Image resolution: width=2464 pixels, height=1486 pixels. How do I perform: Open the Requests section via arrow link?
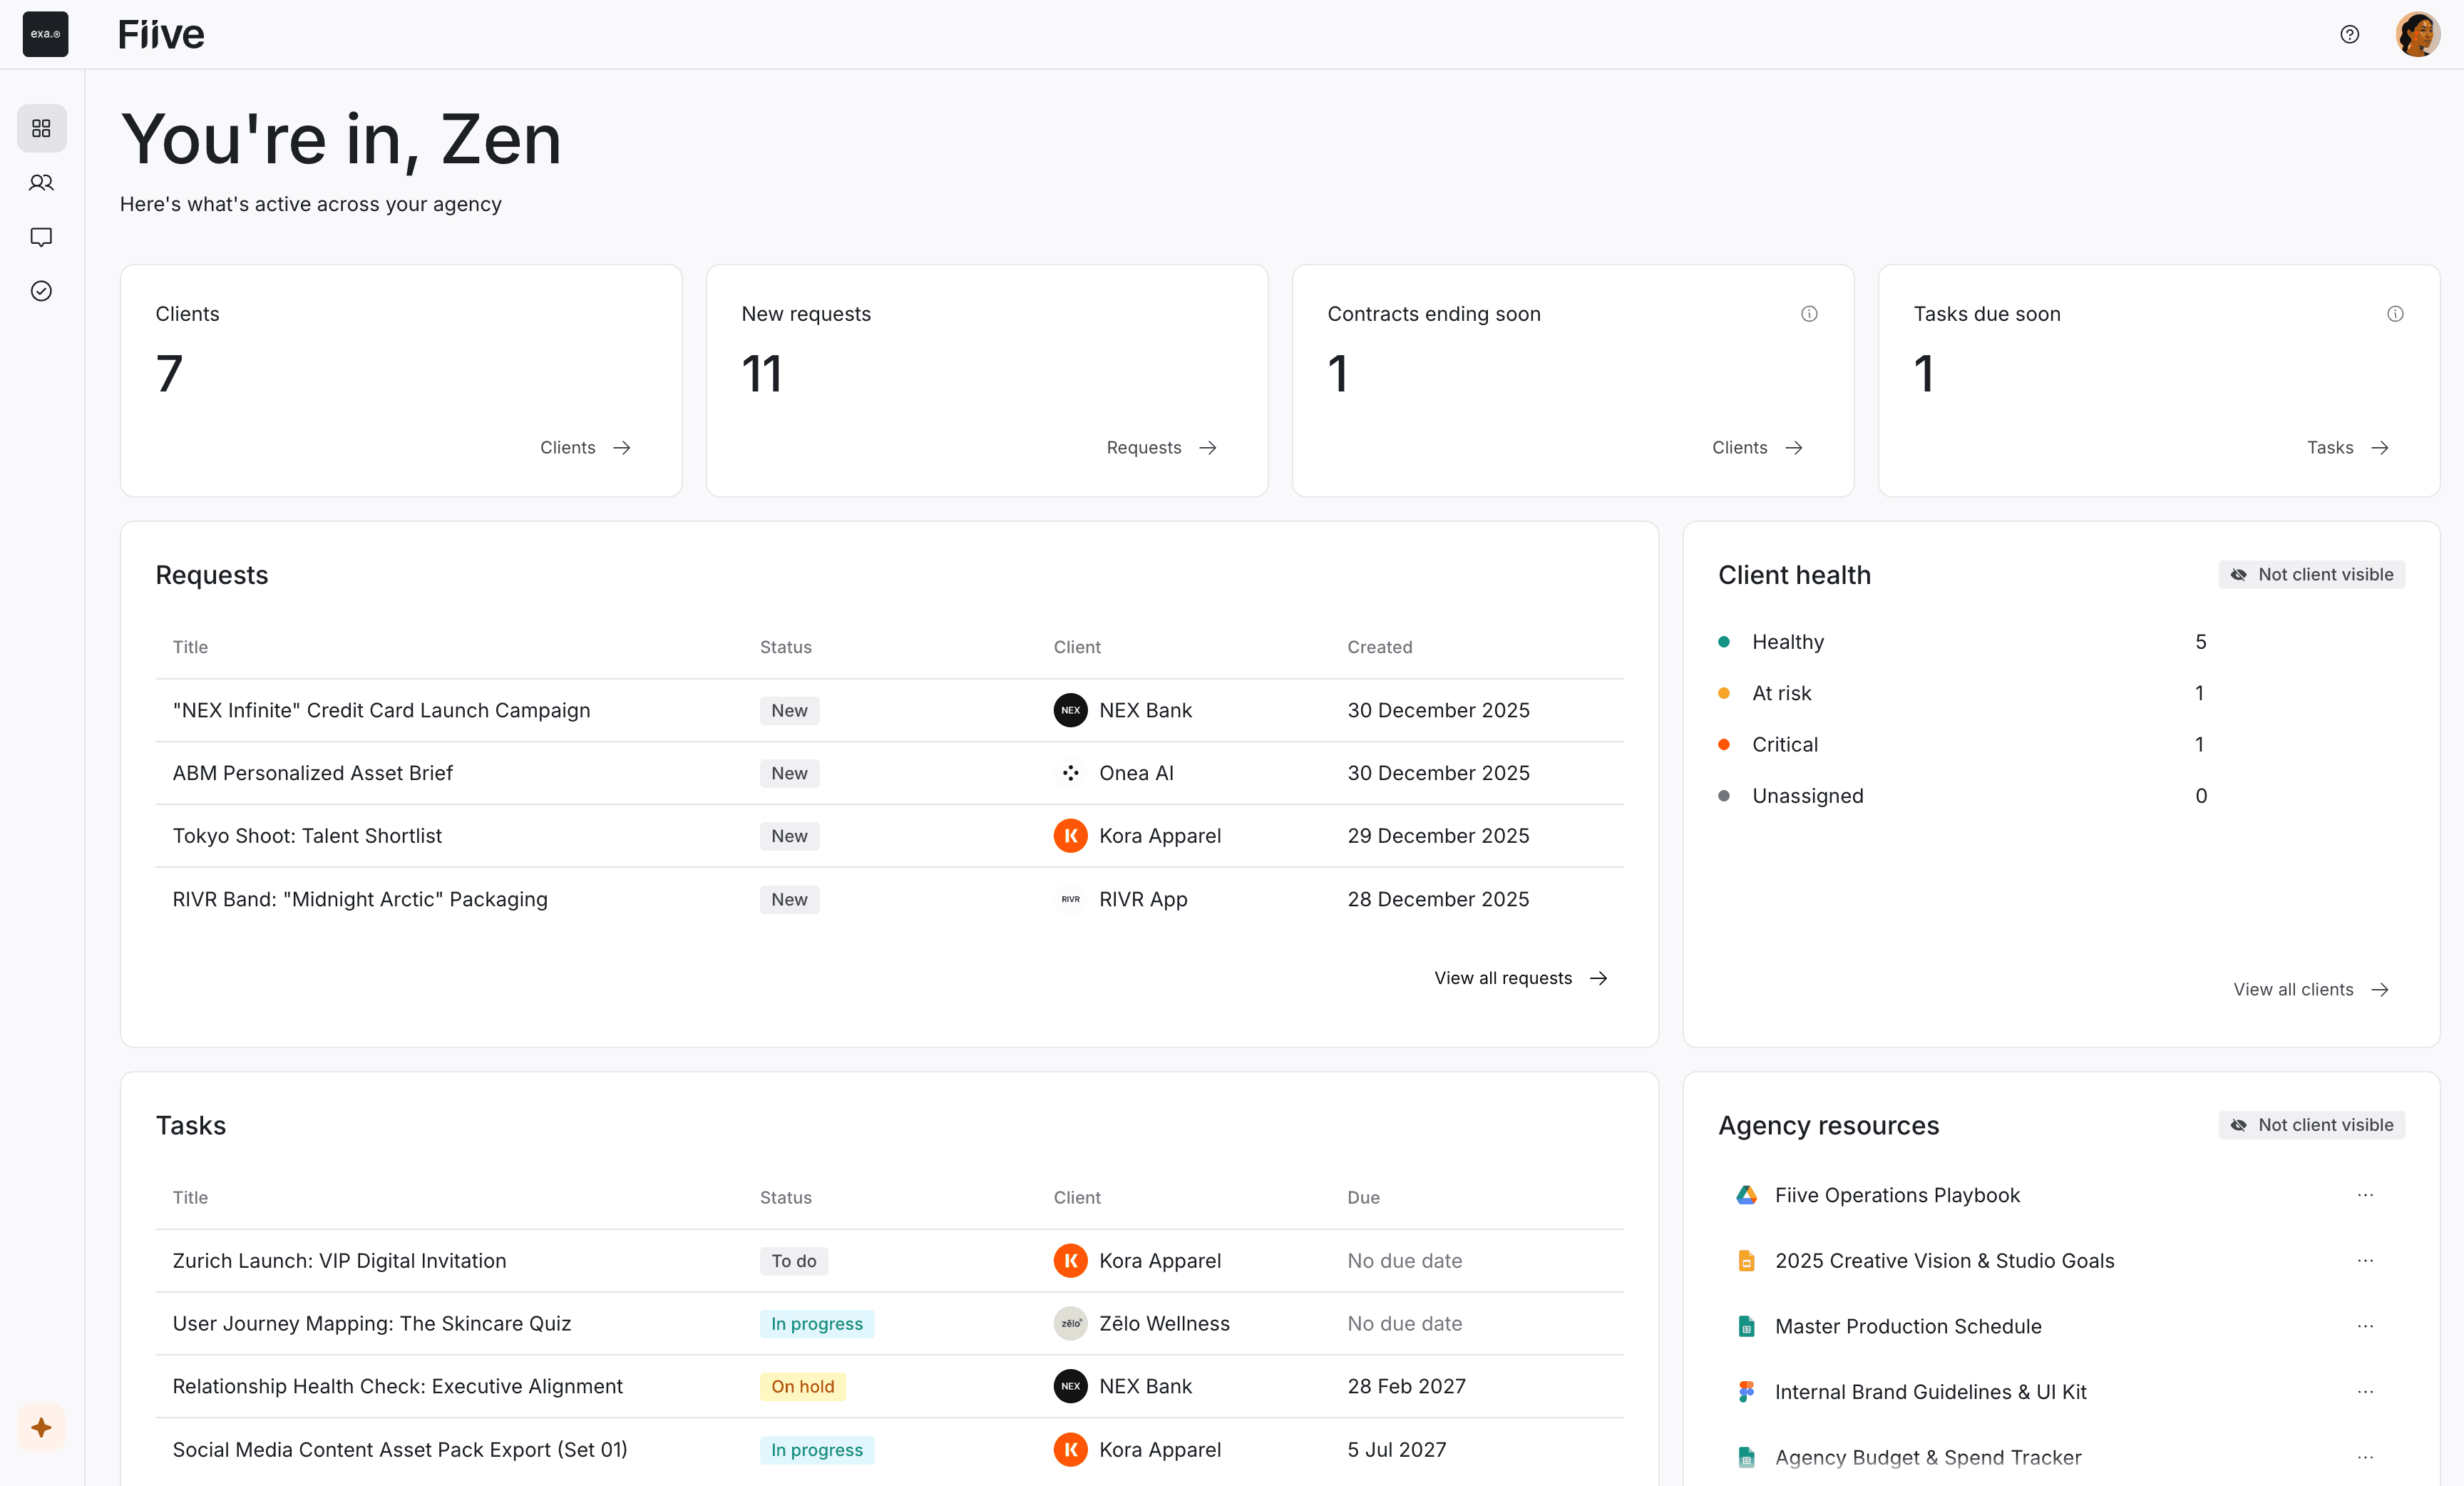point(1161,447)
